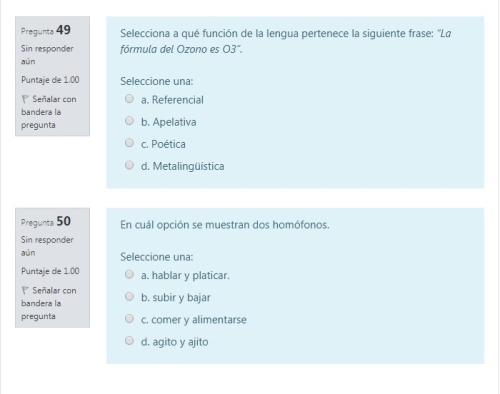Choose radio button b. Apelativa
The width and height of the screenshot is (500, 394).
pyautogui.click(x=129, y=121)
